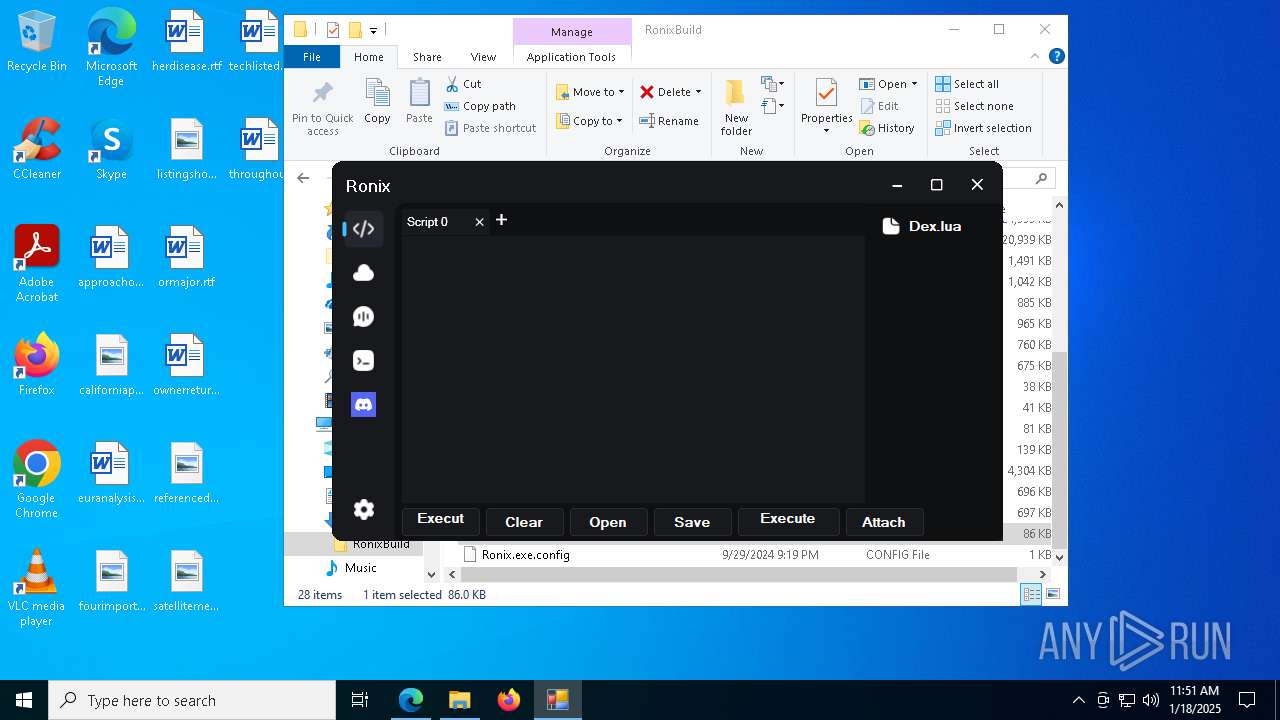Switch to details view icon in status bar
The height and width of the screenshot is (720, 1280).
tap(1031, 595)
